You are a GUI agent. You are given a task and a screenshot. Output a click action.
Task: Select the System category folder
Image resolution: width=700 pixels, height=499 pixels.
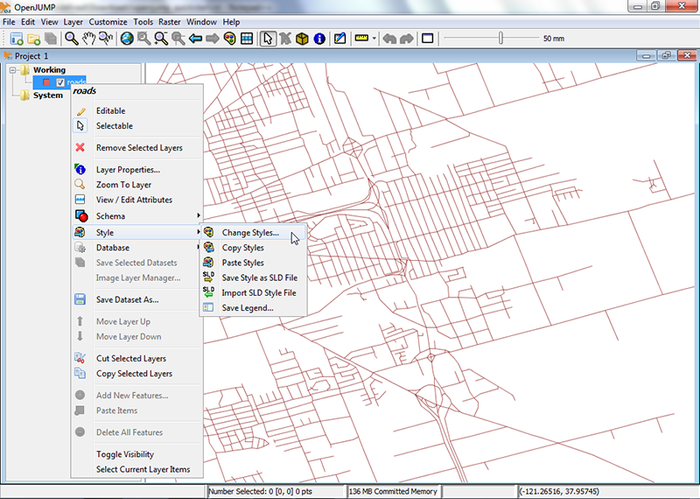48,96
